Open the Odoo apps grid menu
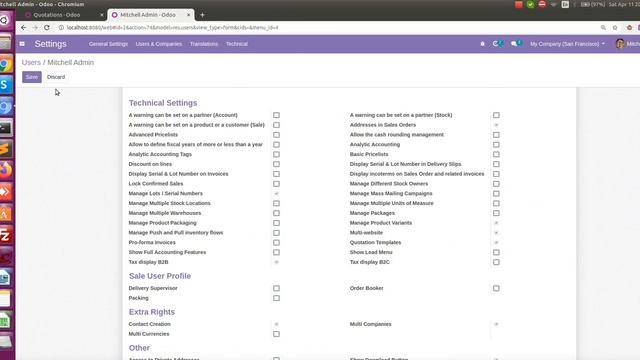 tap(22, 44)
